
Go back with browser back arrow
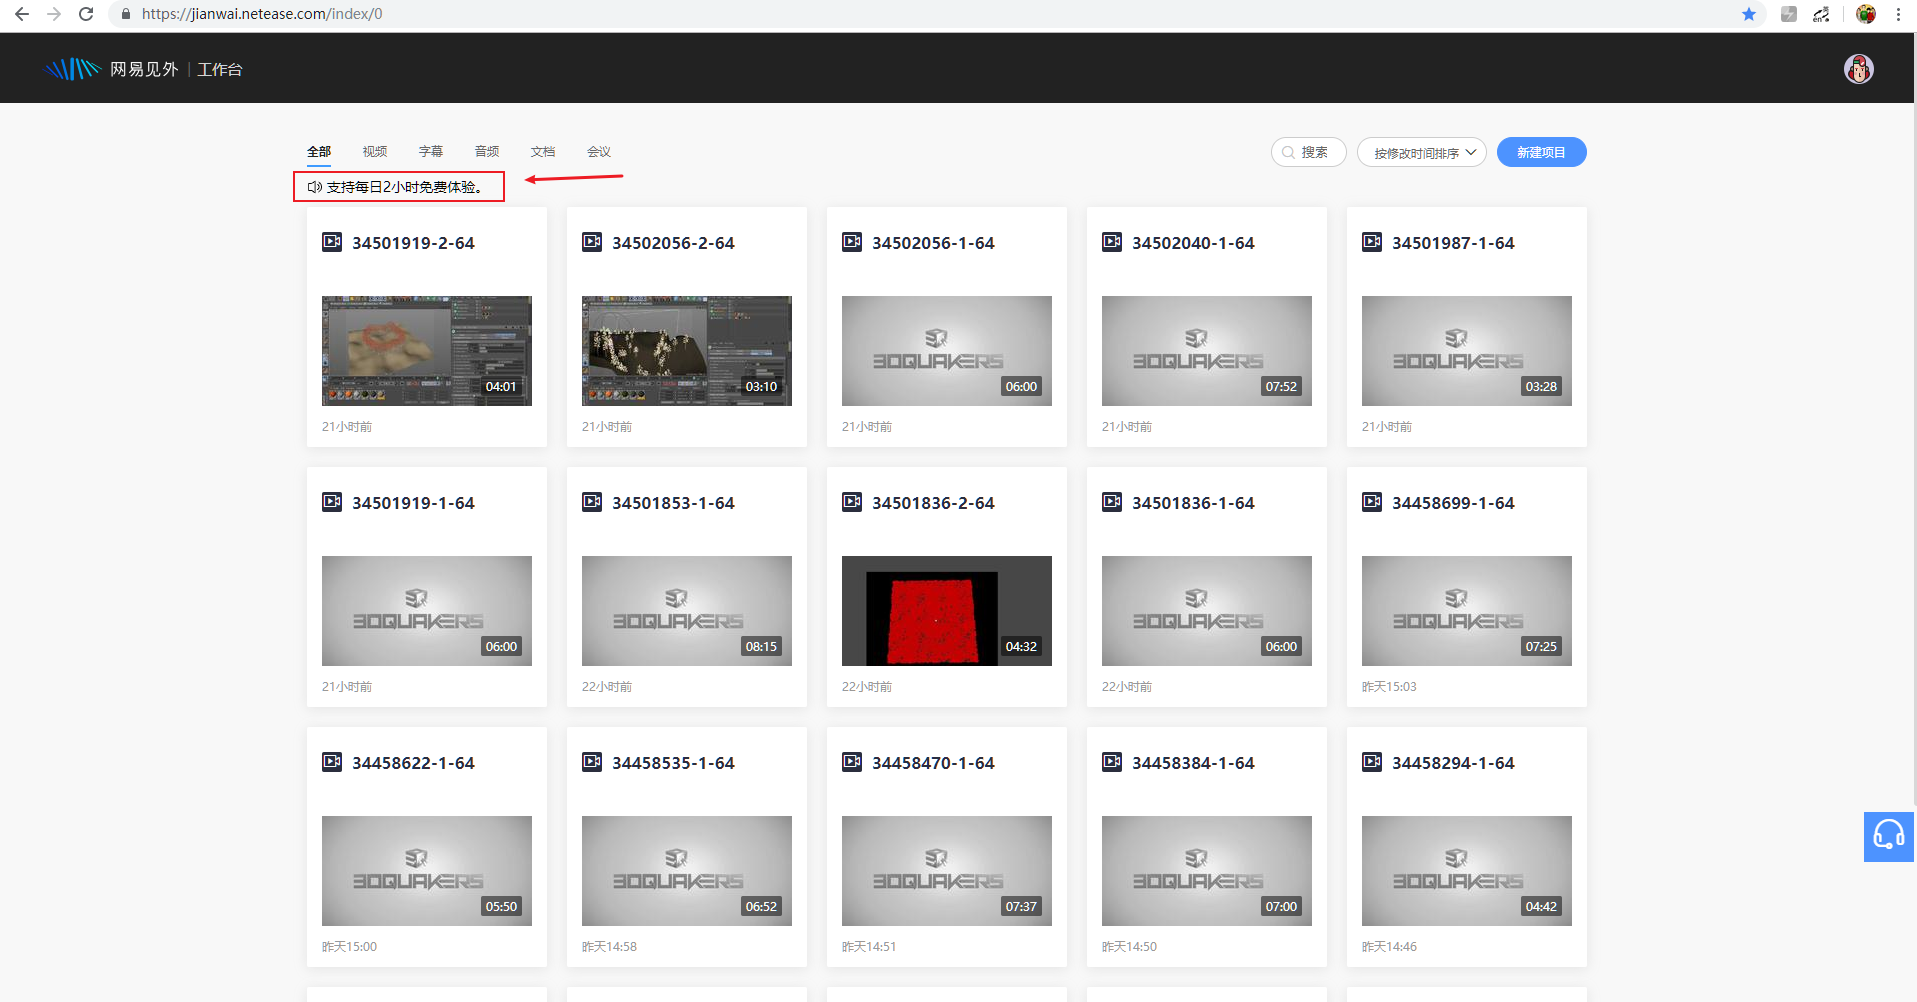[x=22, y=14]
